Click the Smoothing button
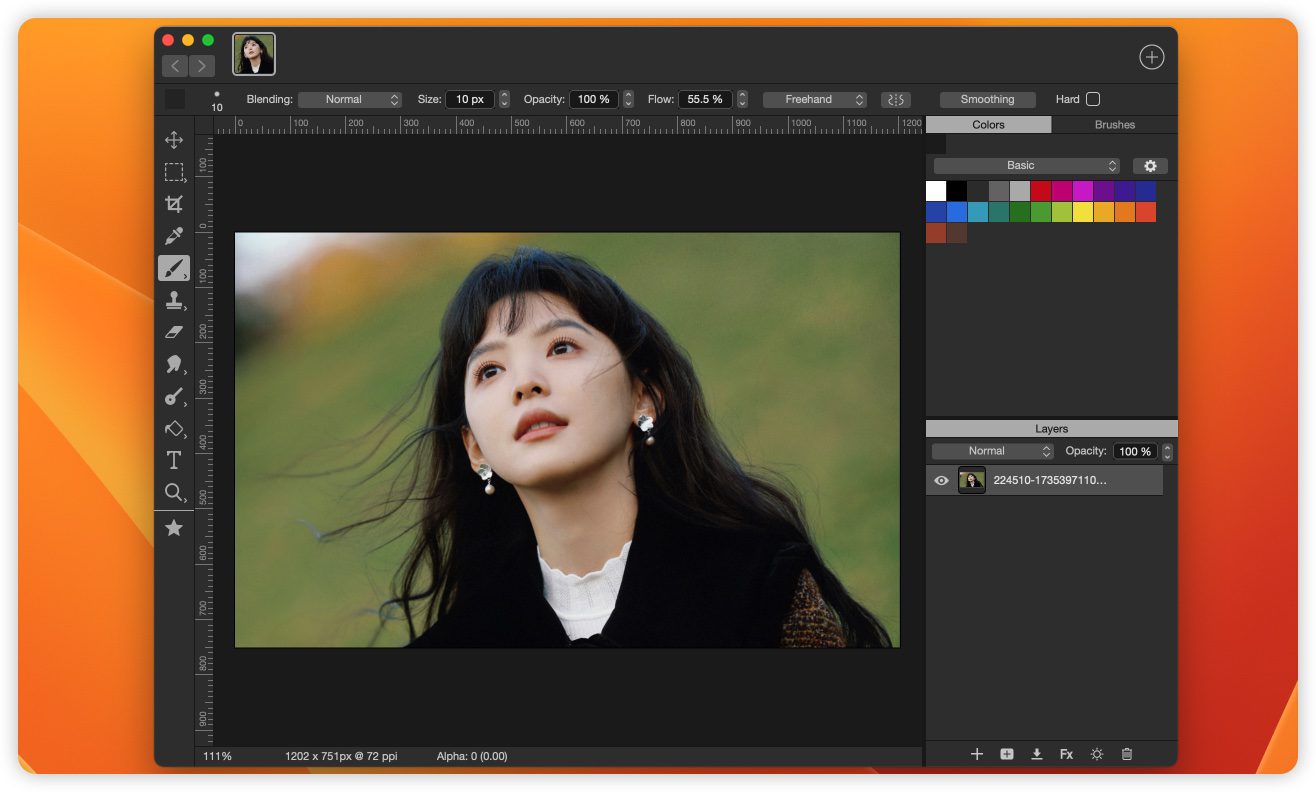 (x=988, y=99)
